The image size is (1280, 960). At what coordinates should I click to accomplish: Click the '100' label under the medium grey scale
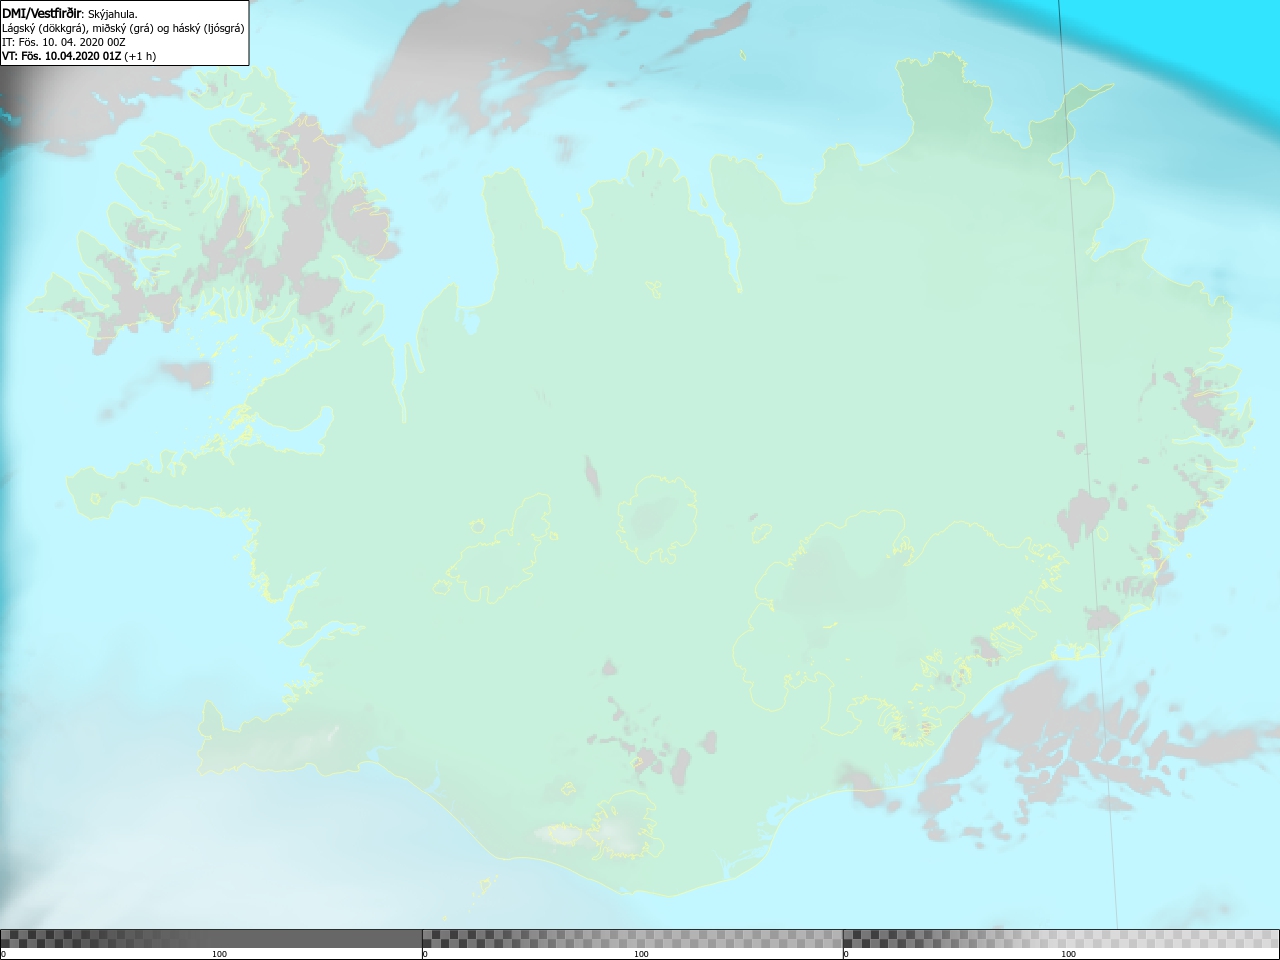pos(641,954)
